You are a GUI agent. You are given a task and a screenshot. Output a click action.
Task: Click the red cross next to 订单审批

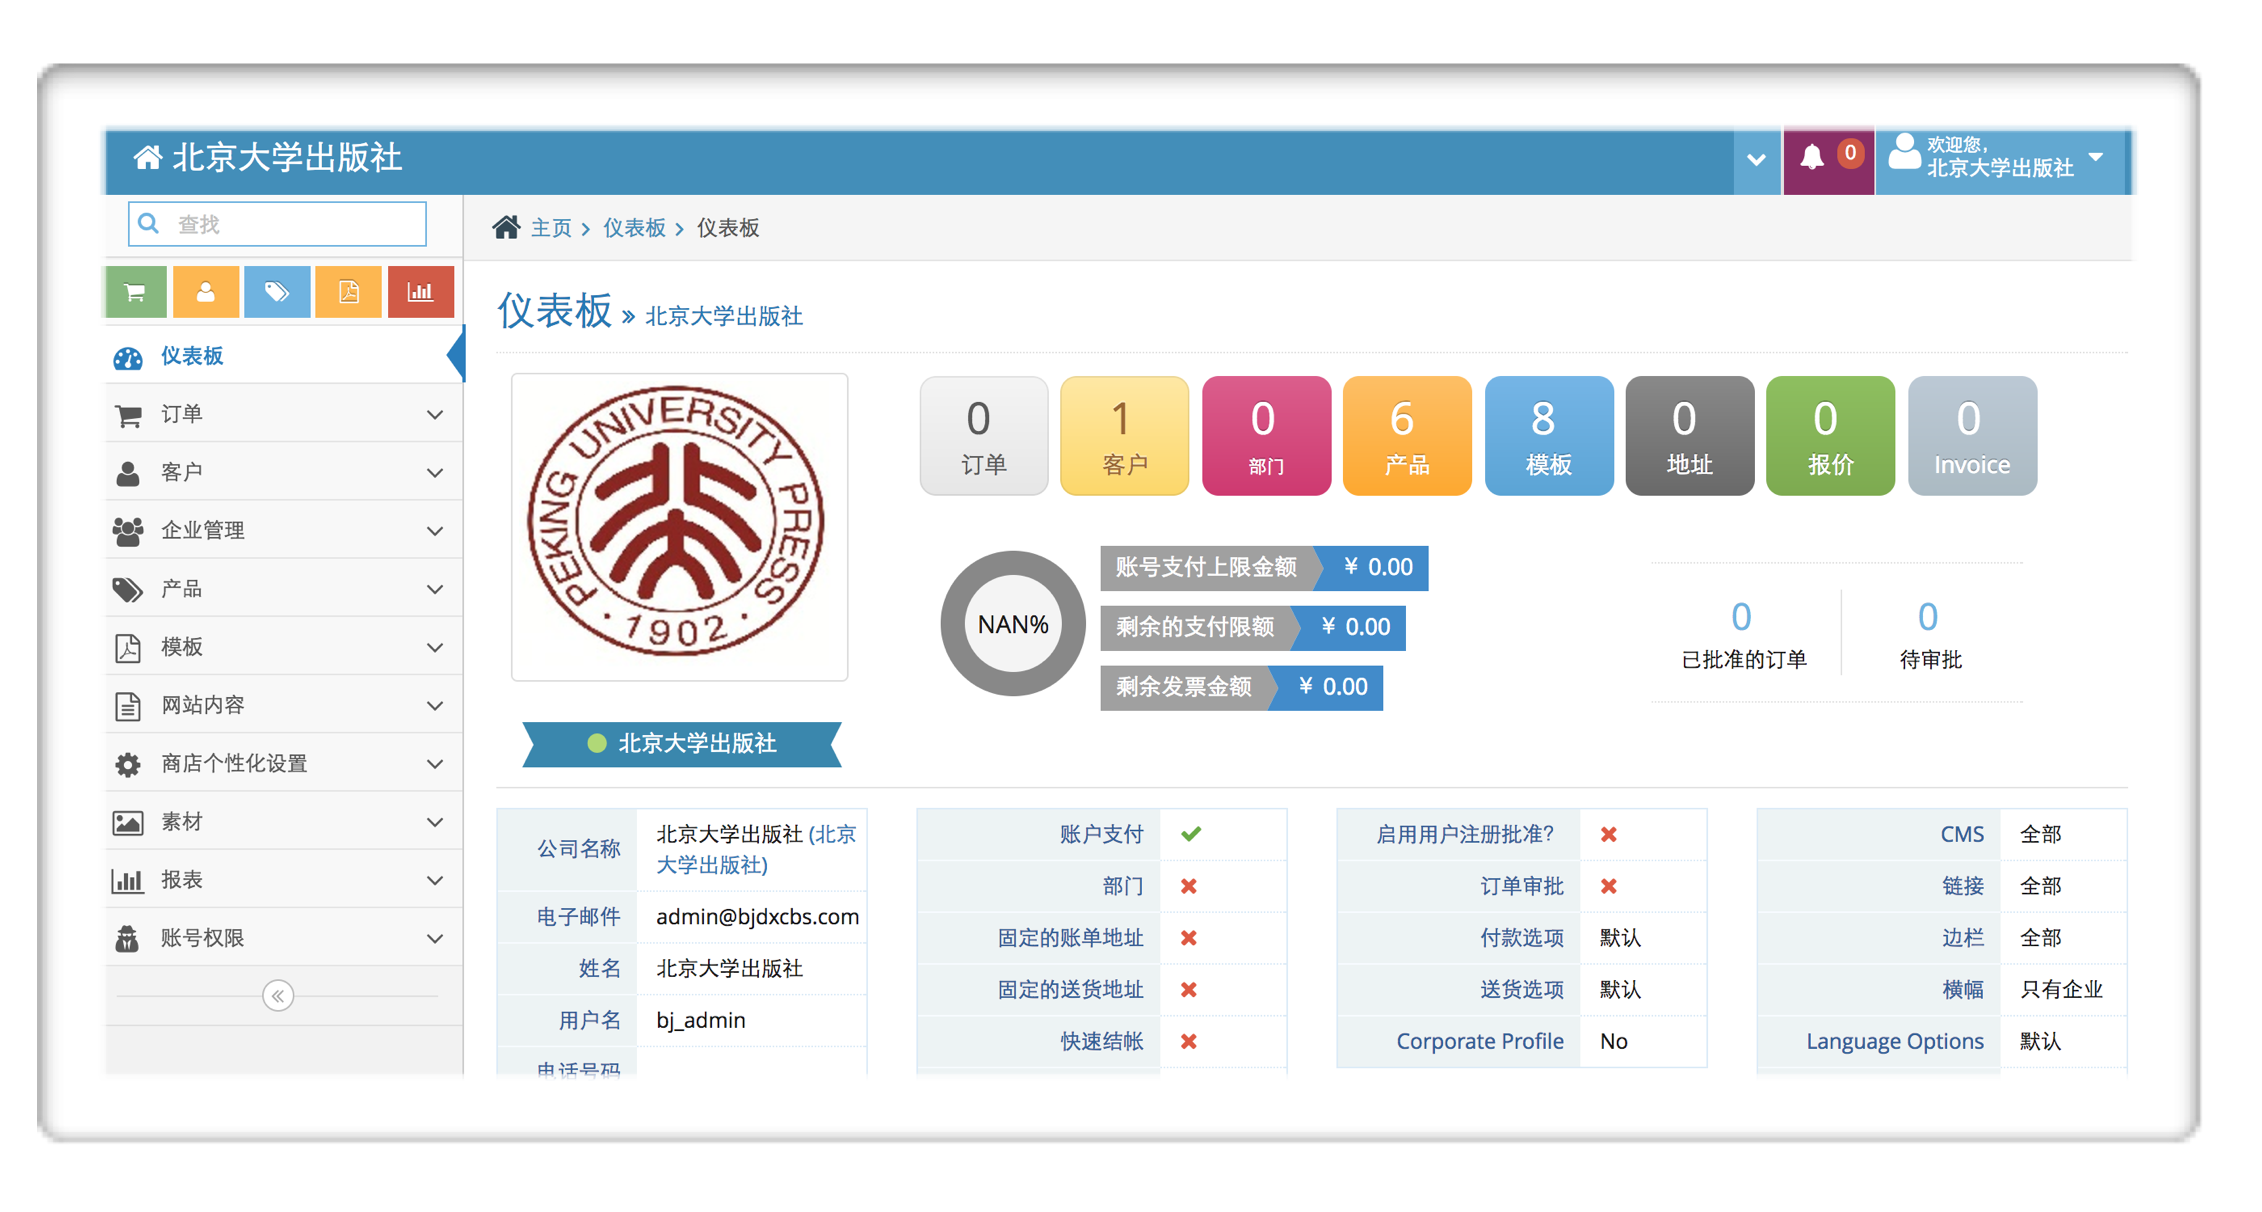click(x=1609, y=886)
